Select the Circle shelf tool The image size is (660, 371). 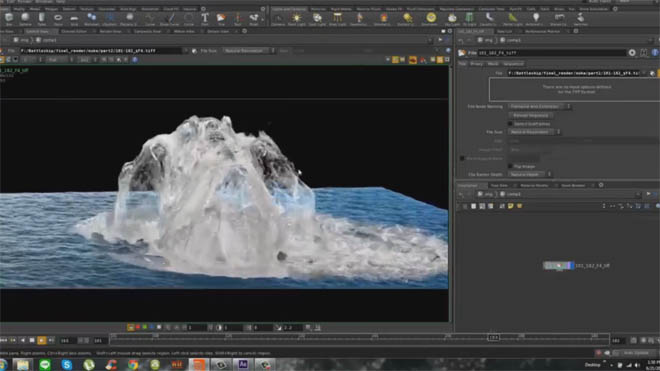[x=189, y=19]
